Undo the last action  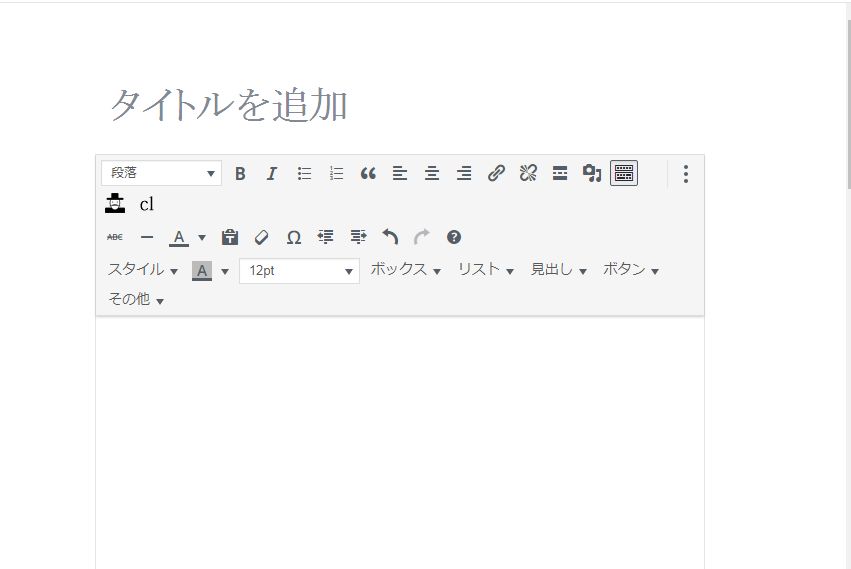(x=390, y=237)
